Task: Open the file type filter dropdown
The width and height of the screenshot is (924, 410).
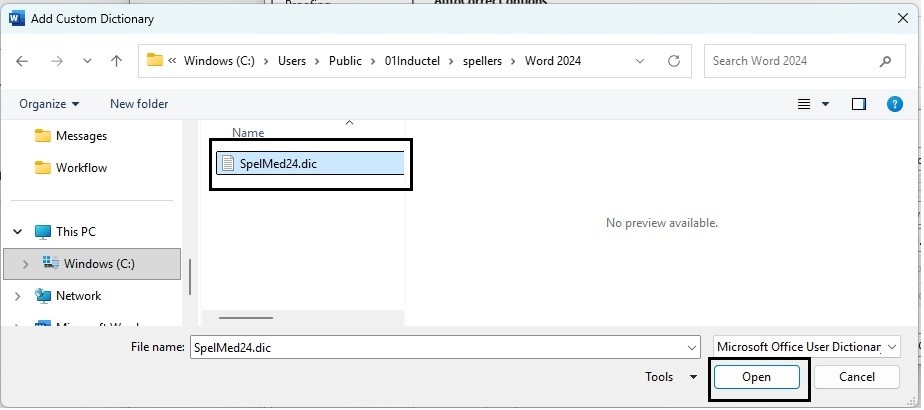Action: (806, 347)
